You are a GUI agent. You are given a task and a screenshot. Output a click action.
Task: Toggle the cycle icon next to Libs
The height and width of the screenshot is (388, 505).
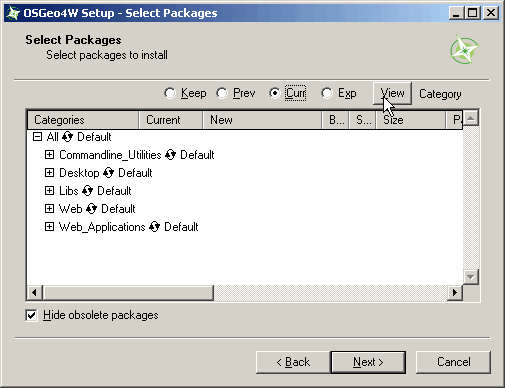click(x=87, y=191)
